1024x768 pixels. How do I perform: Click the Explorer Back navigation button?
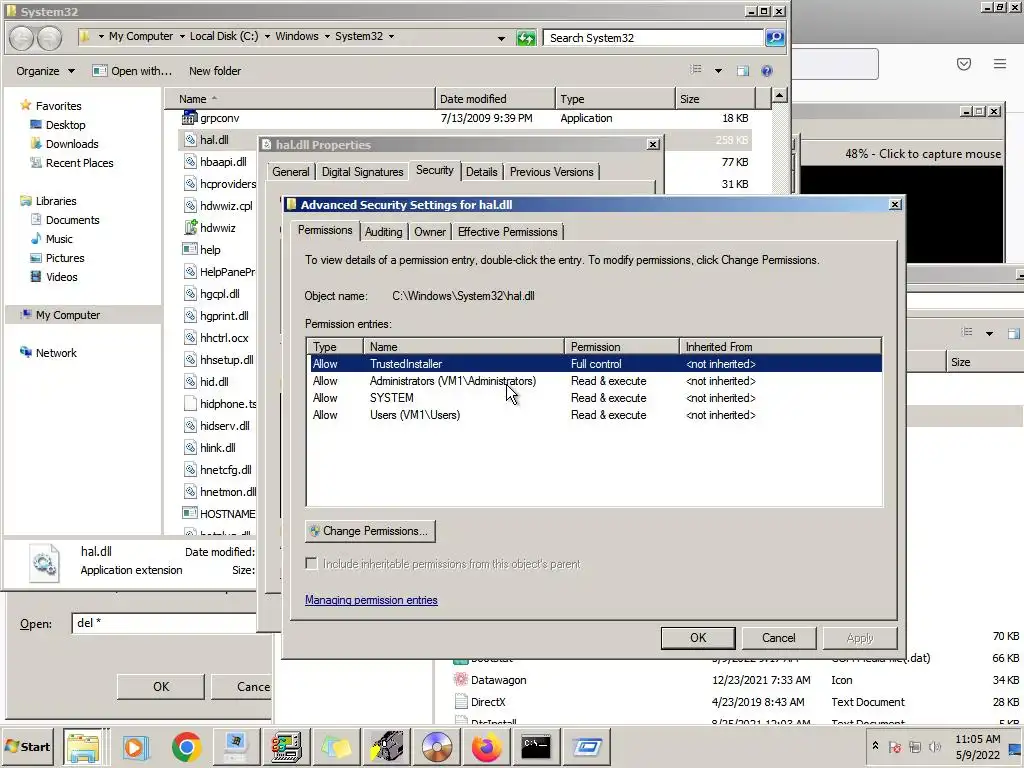[21, 38]
